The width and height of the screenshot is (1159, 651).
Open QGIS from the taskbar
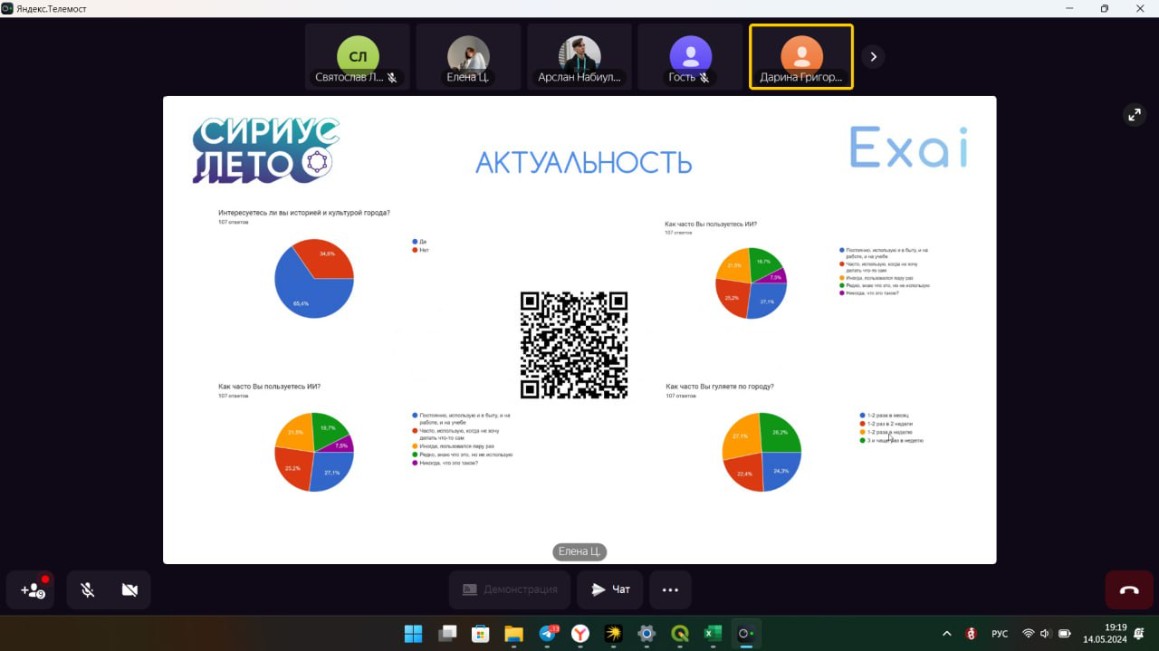coord(679,634)
